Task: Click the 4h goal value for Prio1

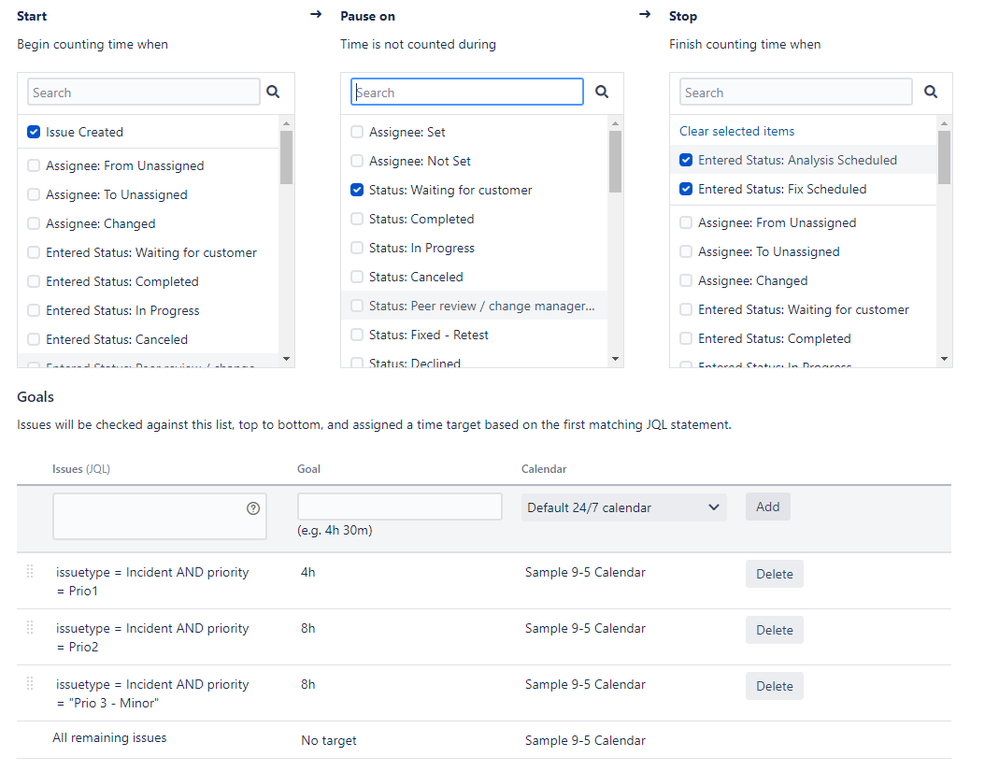Action: pos(308,572)
